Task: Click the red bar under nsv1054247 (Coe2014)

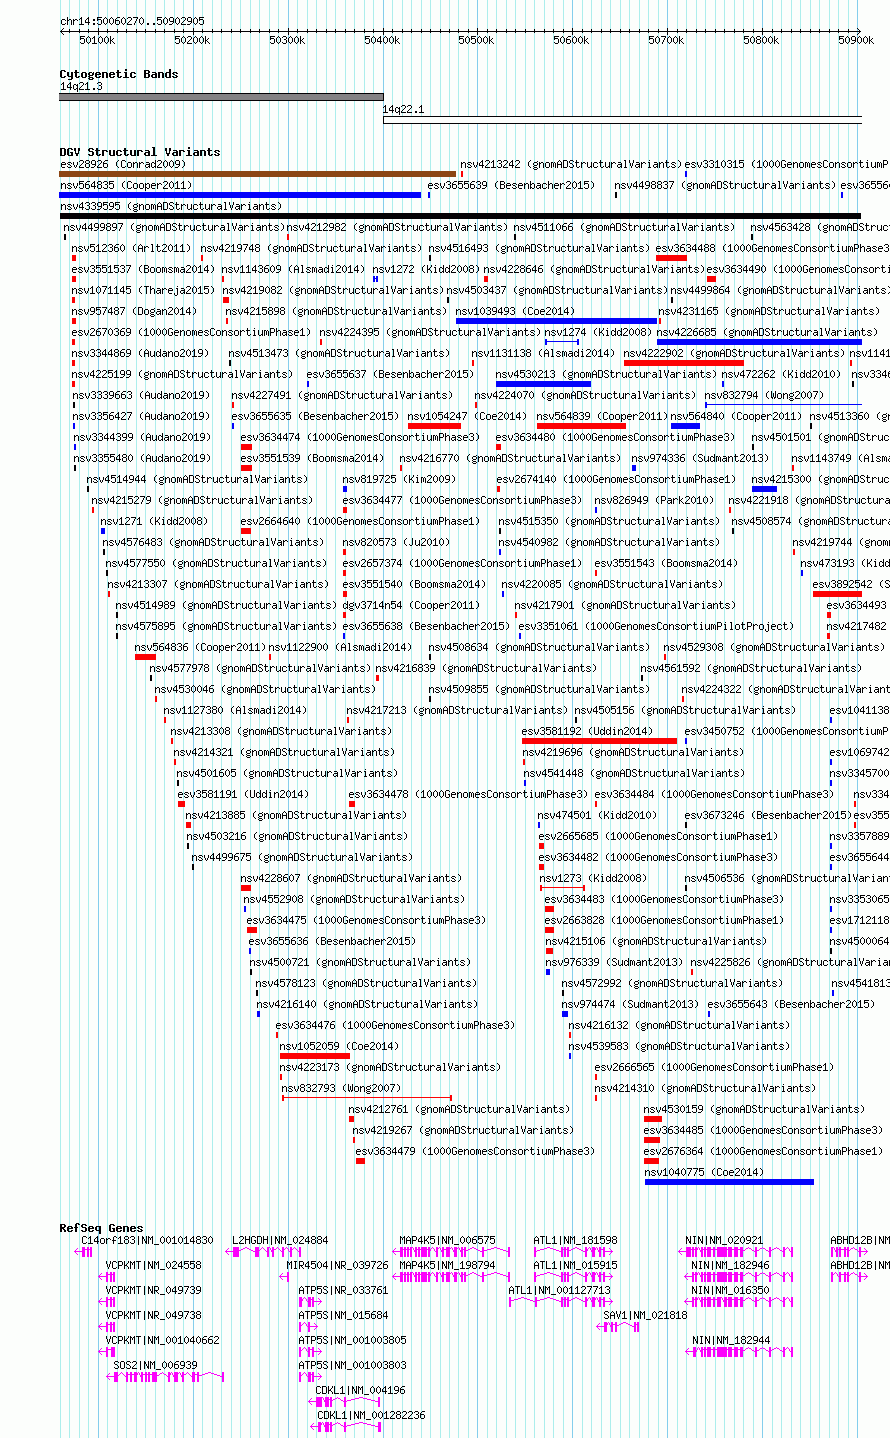Action: click(434, 426)
